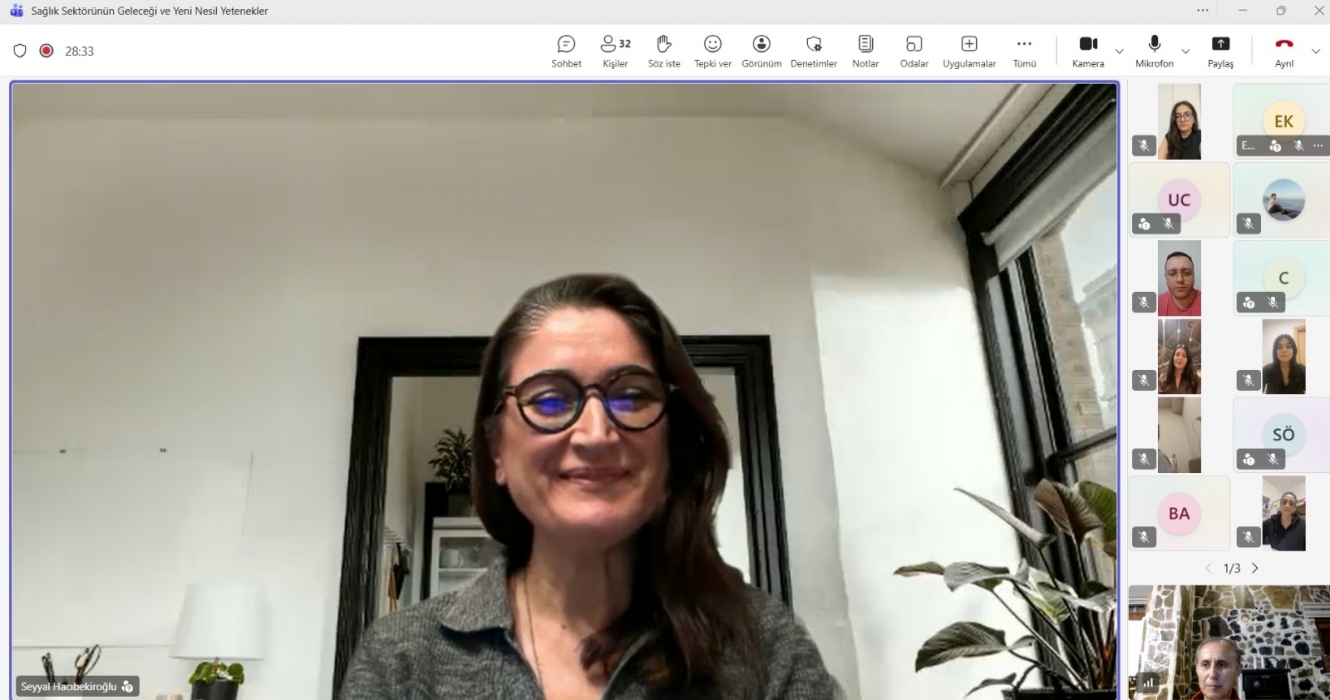Expand the Ayrıl leave options arrow
The width and height of the screenshot is (1330, 700).
1315,51
